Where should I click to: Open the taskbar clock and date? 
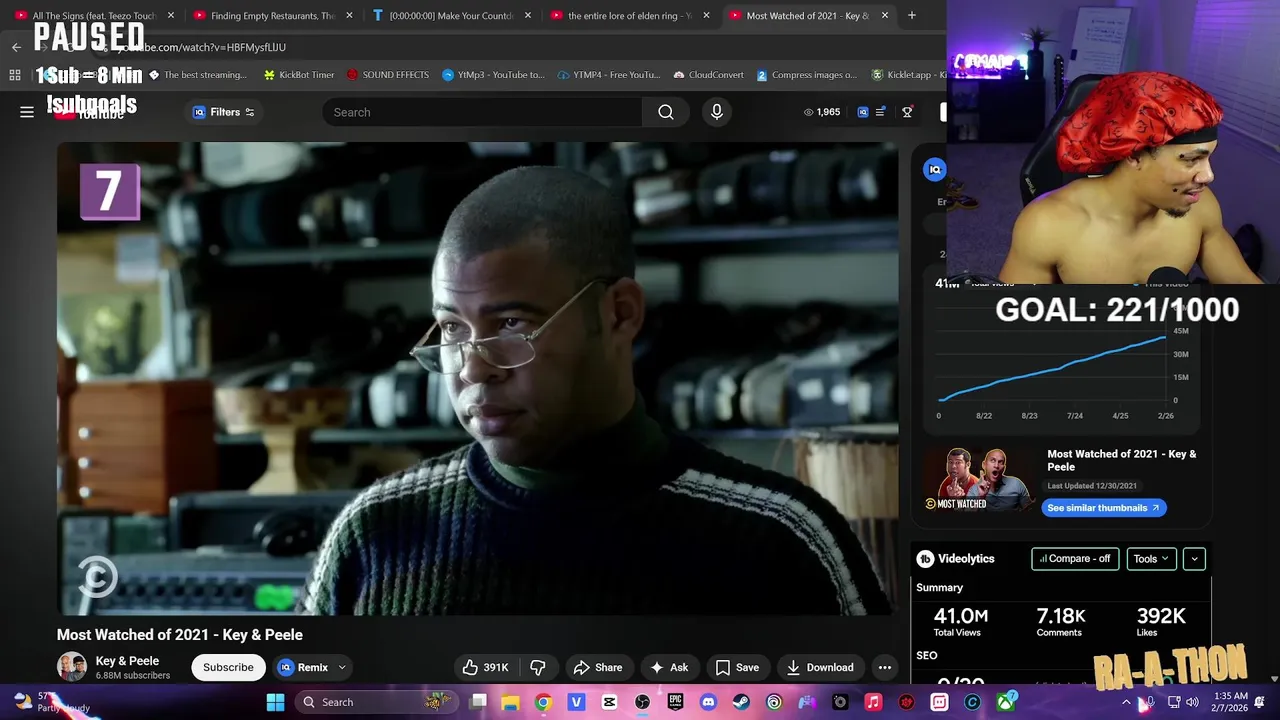coord(1230,702)
